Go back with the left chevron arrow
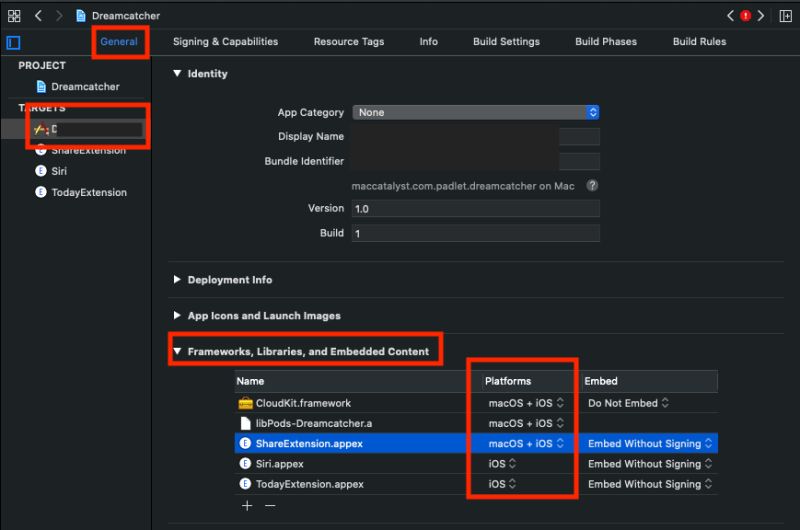Screen dimensions: 800x530 click(x=38, y=16)
